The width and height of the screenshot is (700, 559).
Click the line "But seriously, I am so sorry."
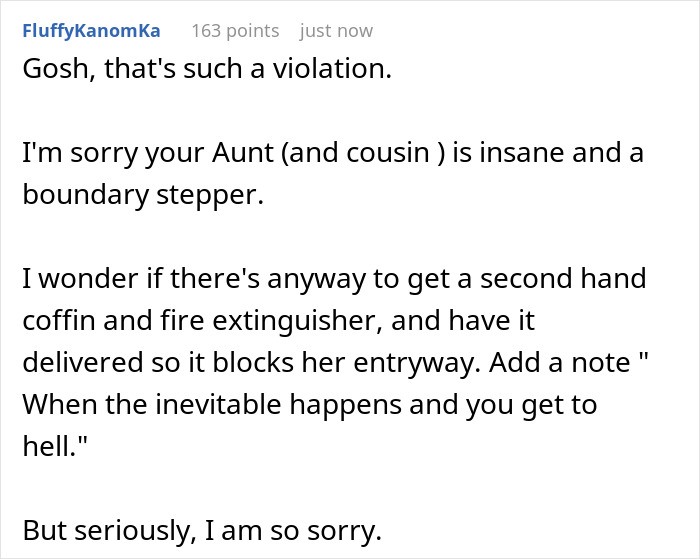pyautogui.click(x=202, y=529)
